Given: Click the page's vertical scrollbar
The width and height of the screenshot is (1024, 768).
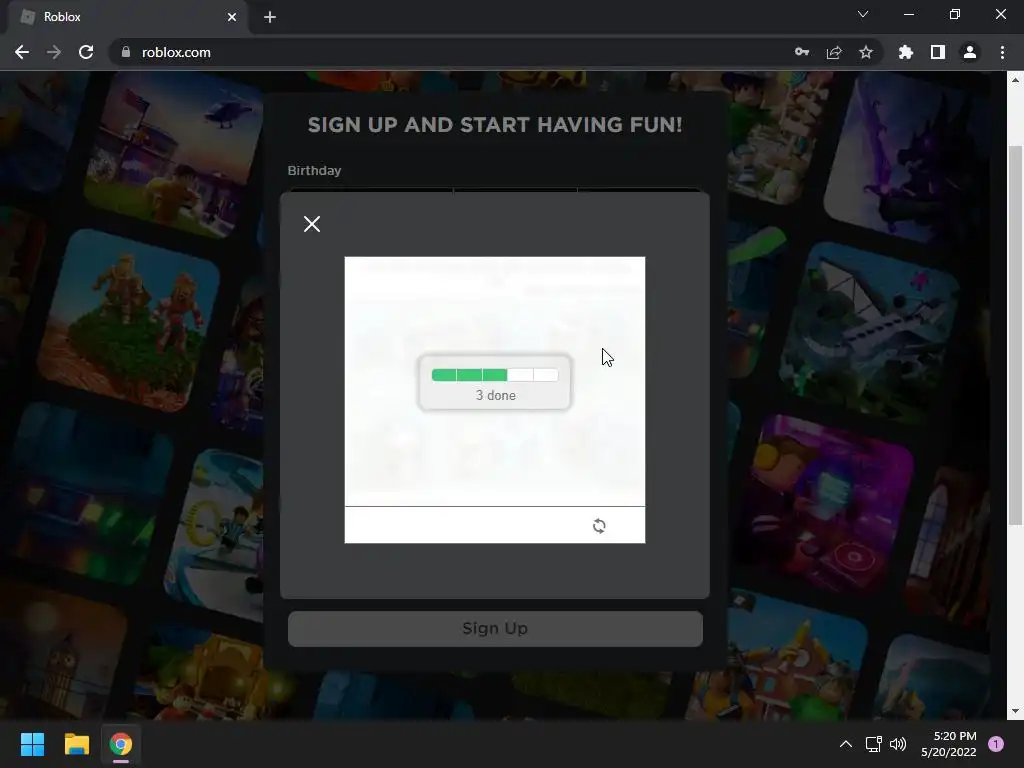Looking at the screenshot, I should [x=1015, y=334].
